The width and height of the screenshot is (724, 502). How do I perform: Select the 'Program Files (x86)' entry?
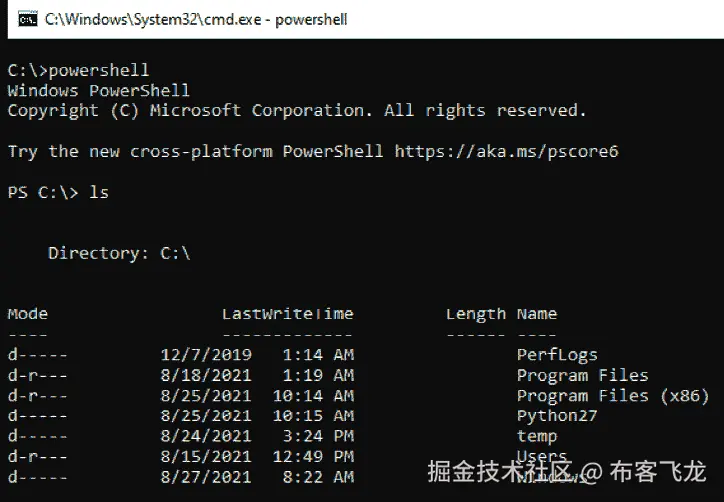[x=612, y=395]
